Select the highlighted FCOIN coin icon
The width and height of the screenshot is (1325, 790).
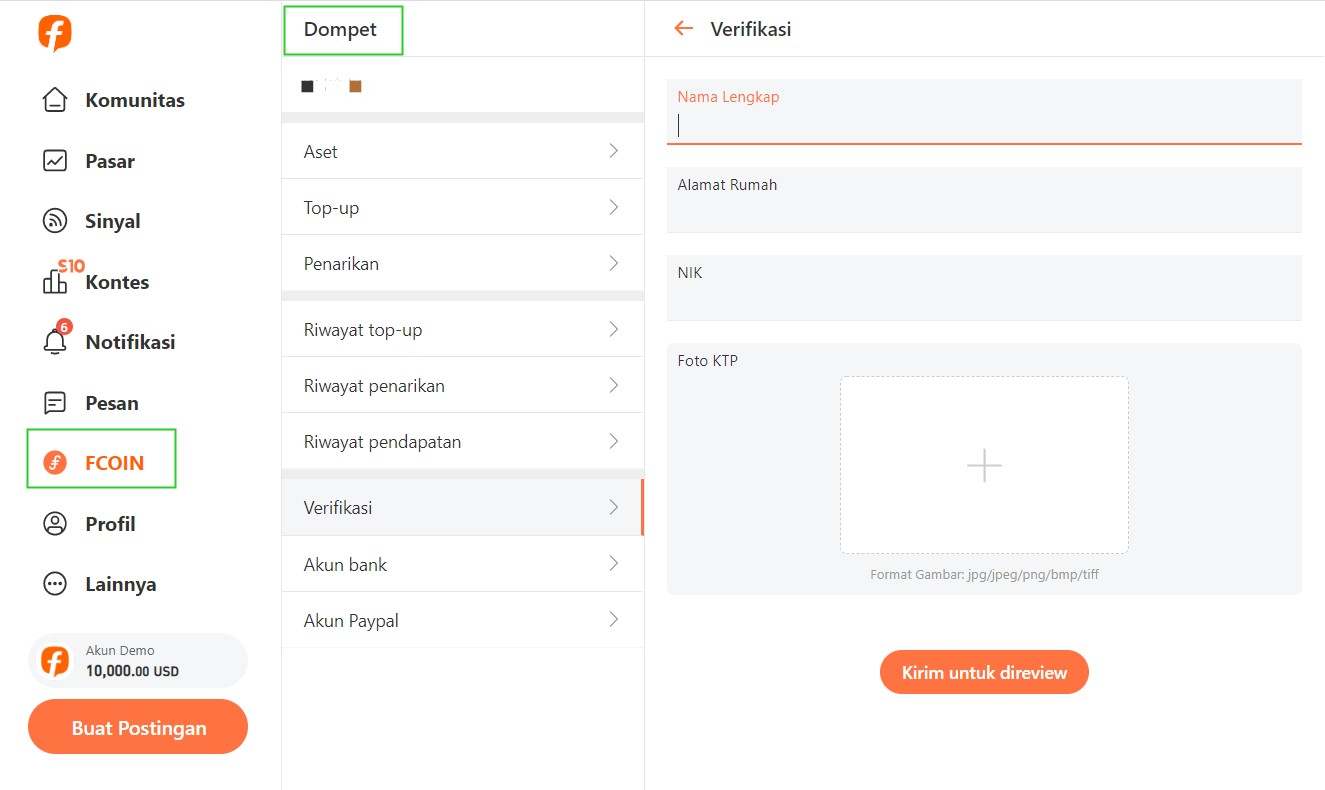click(55, 462)
